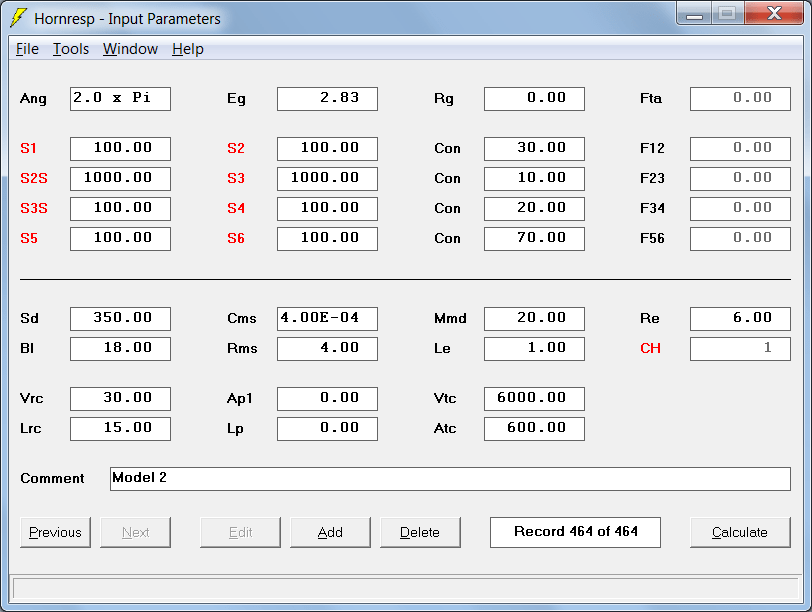Viewport: 812px width, 612px height.
Task: Open the File menu
Action: (27, 49)
